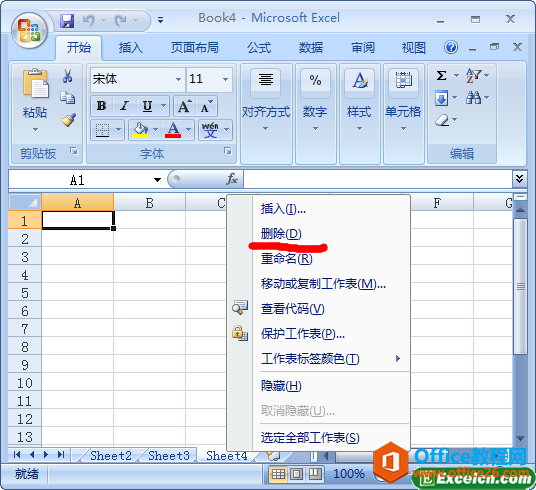
Task: Click the Clear eraser icon
Action: point(442,120)
